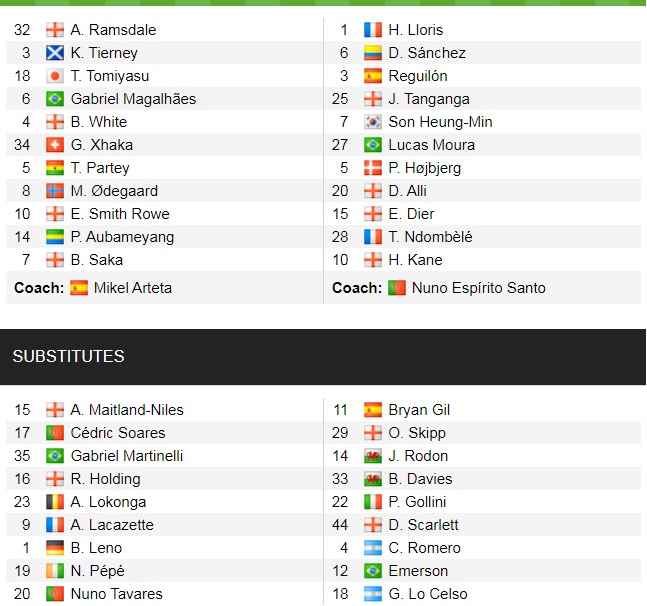Click Japan flag next to T. Tomiyasu
Screen dimensions: 647x606
point(55,76)
